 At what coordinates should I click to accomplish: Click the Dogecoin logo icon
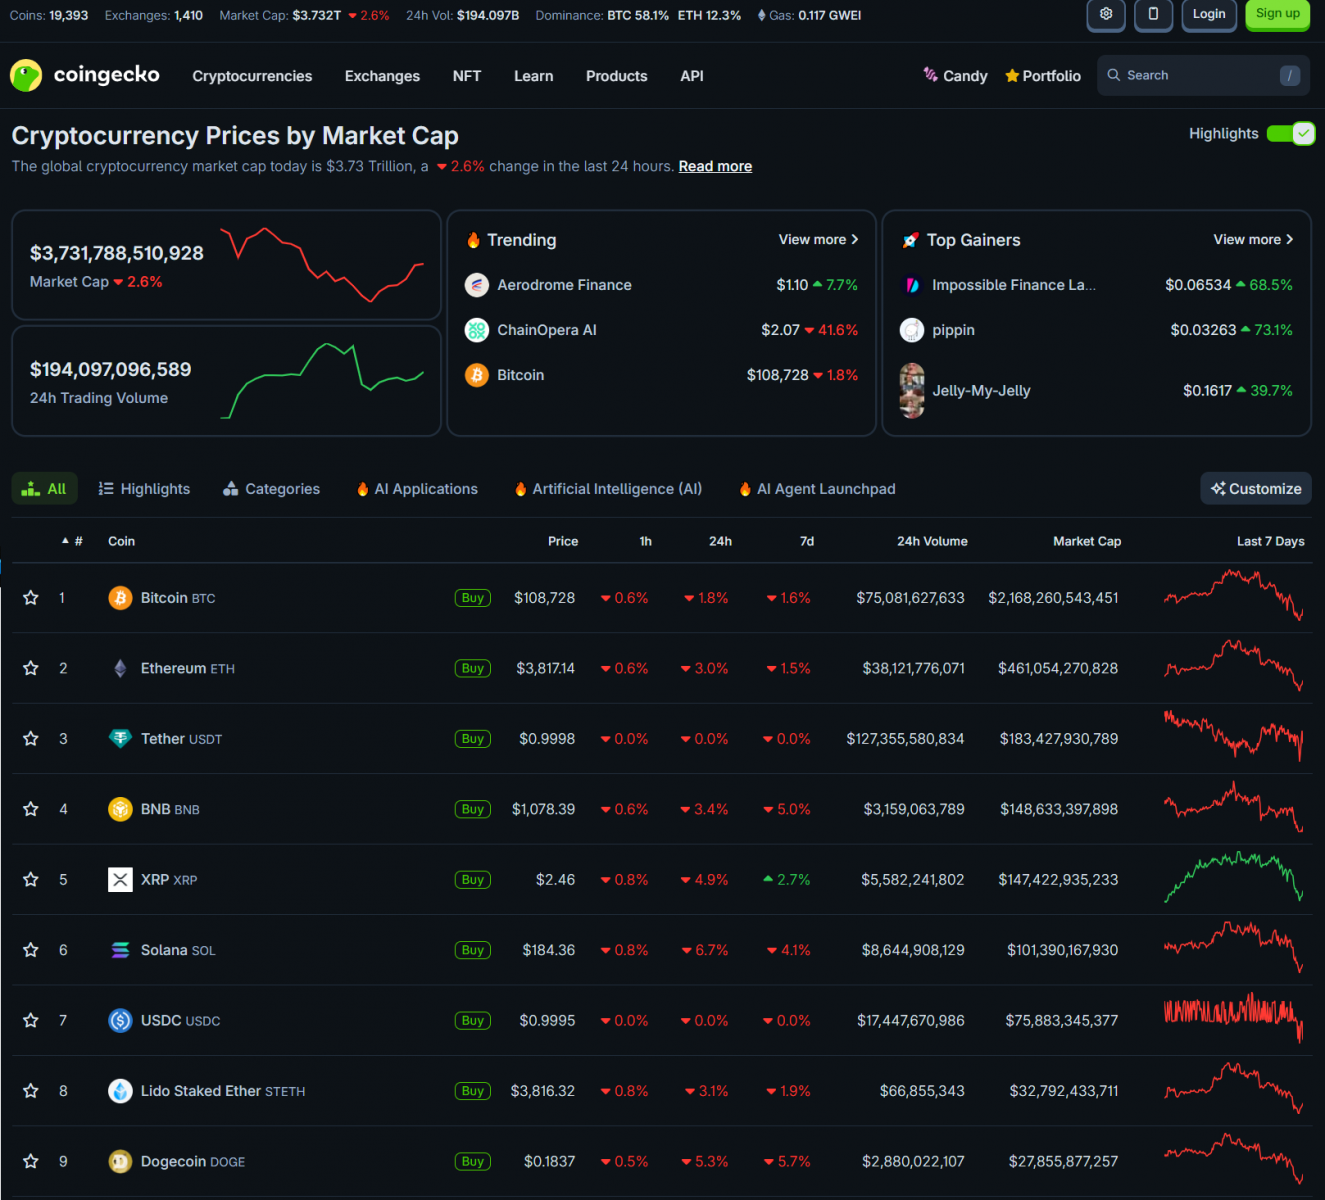120,1162
